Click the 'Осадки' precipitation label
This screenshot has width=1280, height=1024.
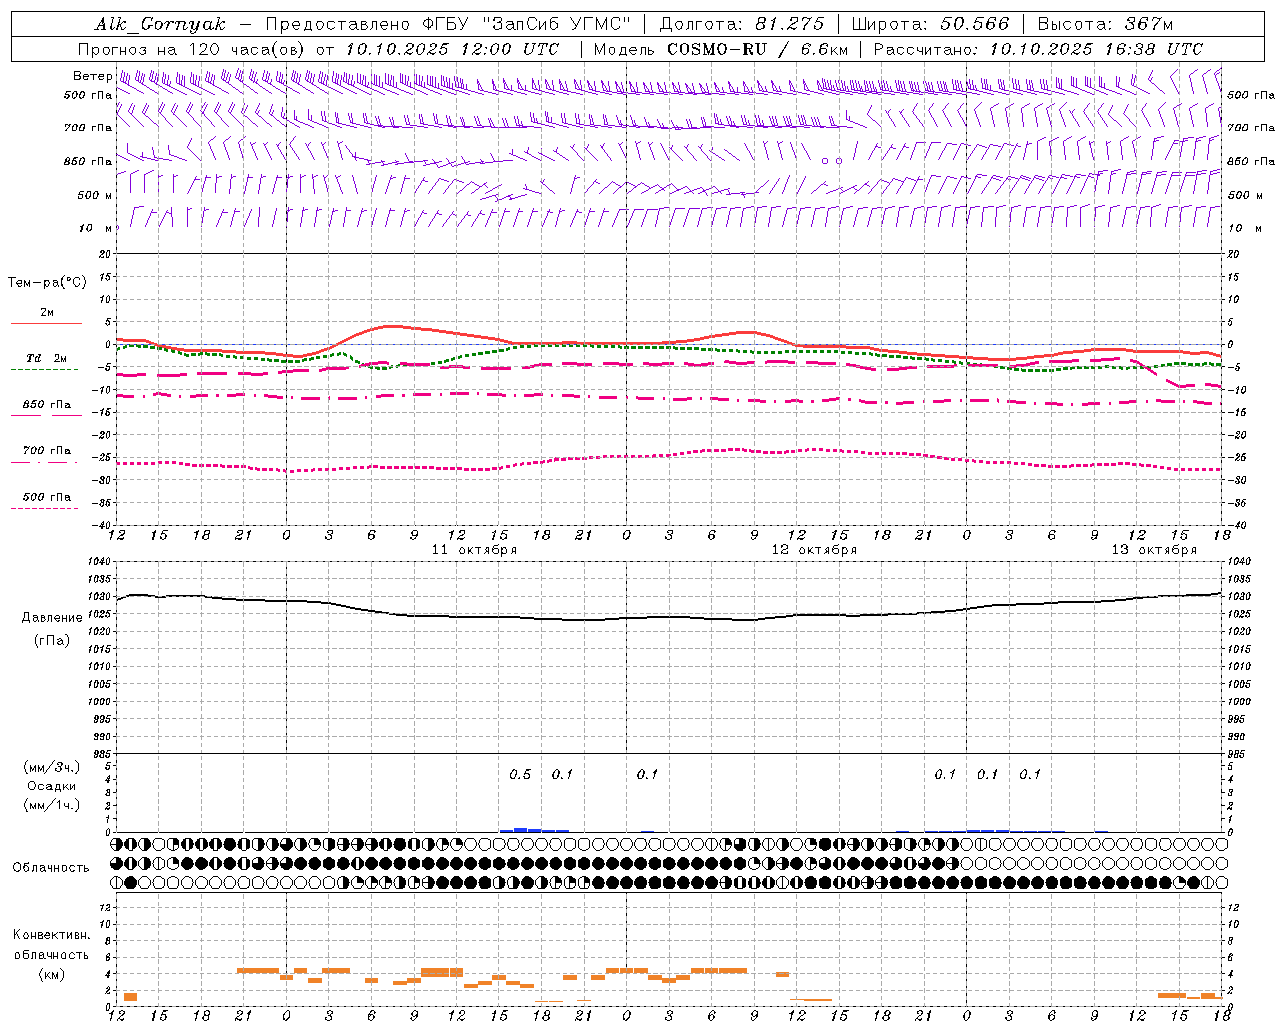click(x=51, y=786)
